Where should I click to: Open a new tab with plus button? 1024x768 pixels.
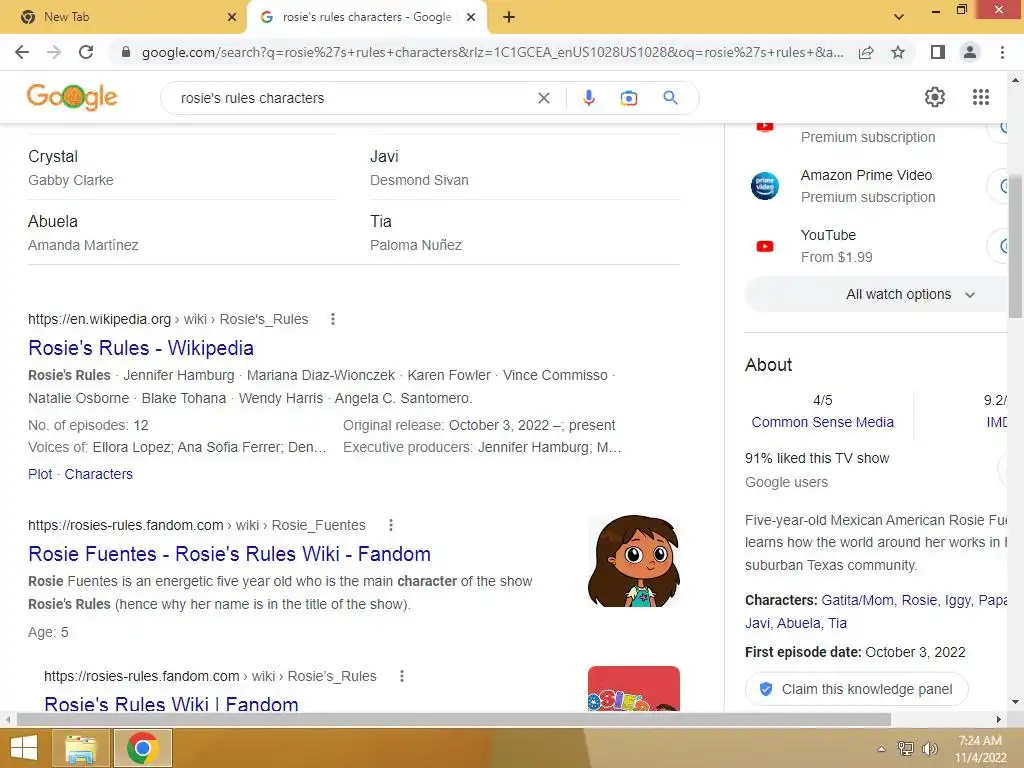pyautogui.click(x=509, y=17)
